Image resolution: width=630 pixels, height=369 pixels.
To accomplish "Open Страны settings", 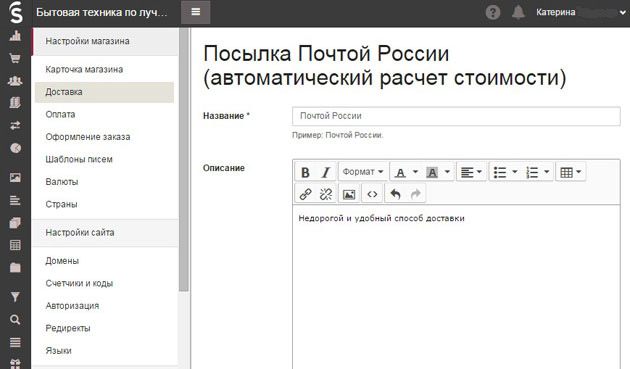I will tap(61, 204).
